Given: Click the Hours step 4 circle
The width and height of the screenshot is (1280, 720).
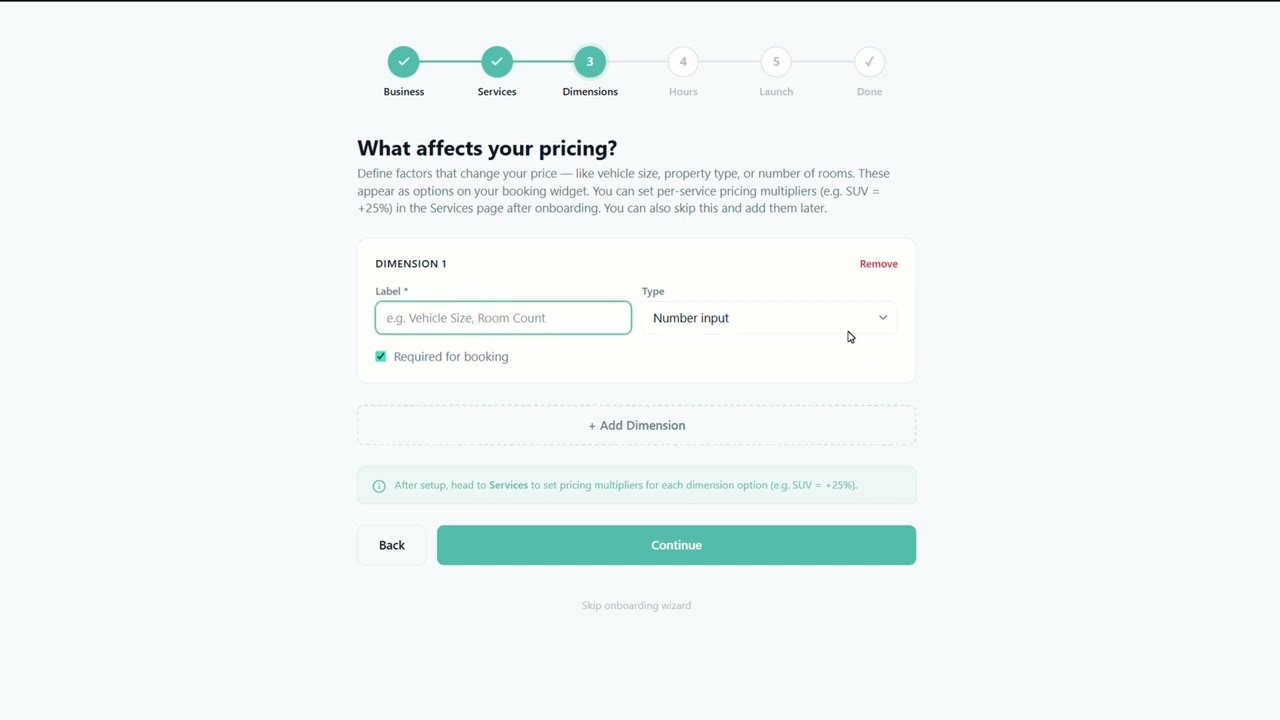Looking at the screenshot, I should tap(683, 62).
